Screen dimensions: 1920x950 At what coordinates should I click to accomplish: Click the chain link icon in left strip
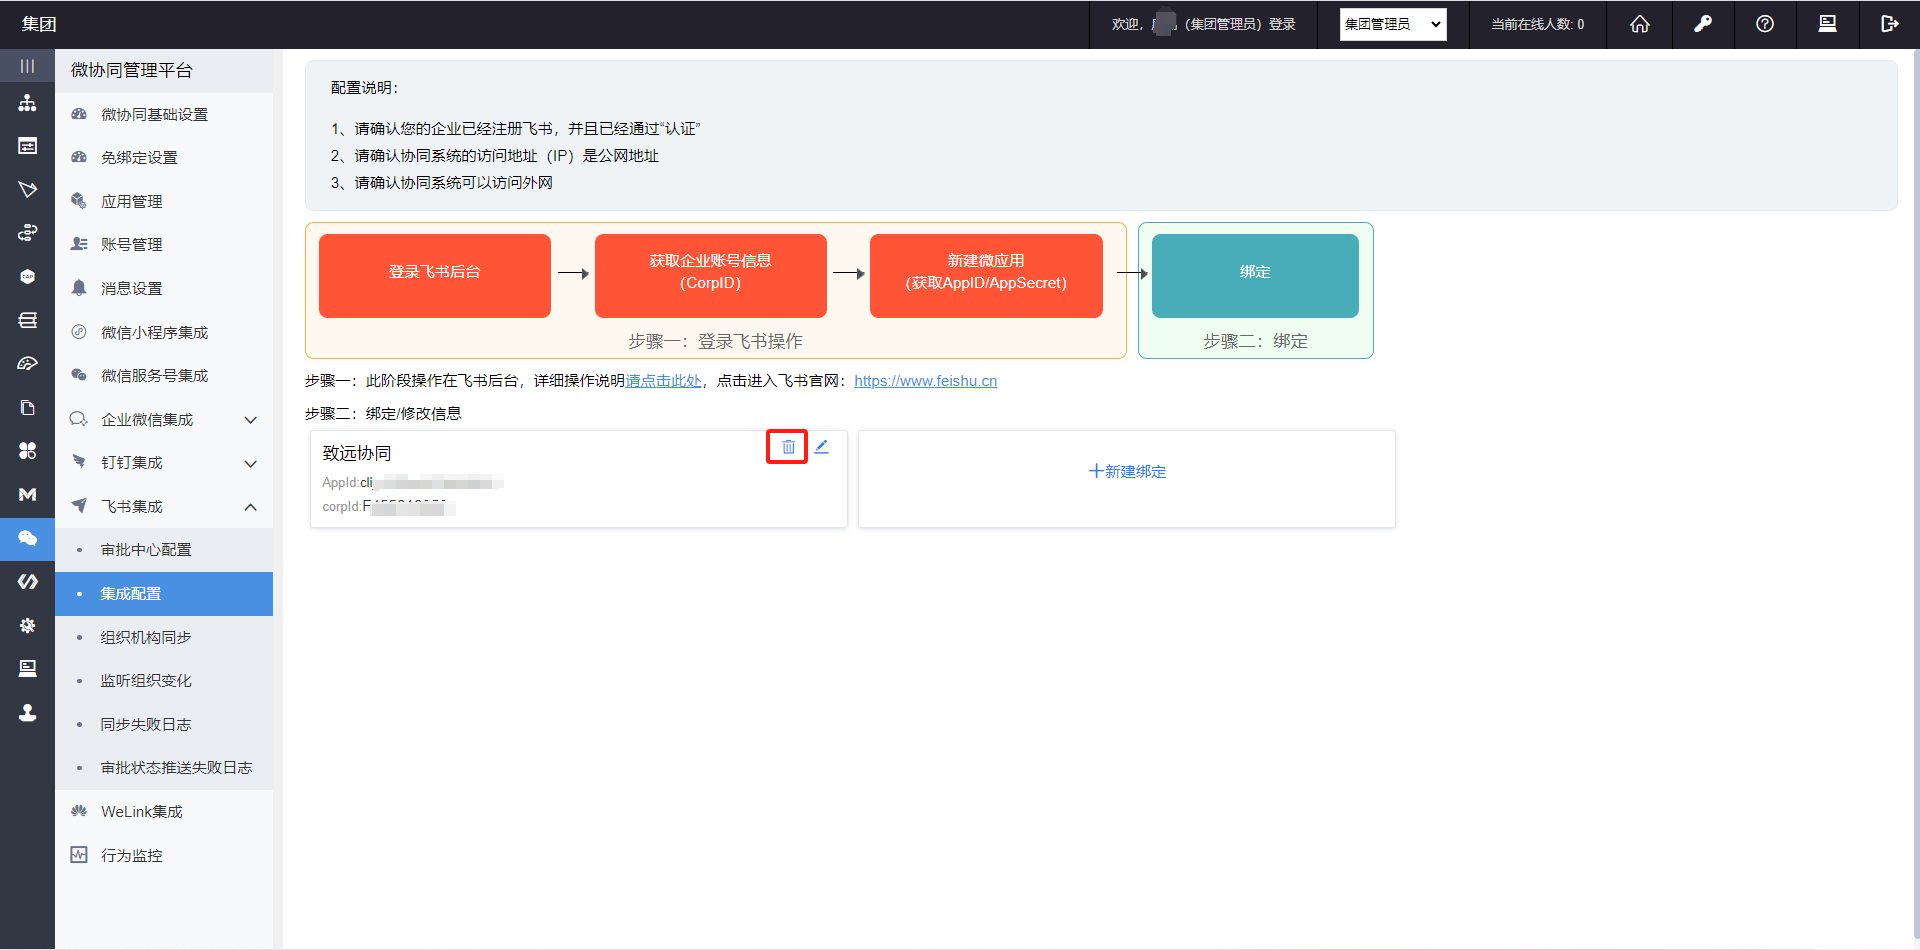[27, 233]
